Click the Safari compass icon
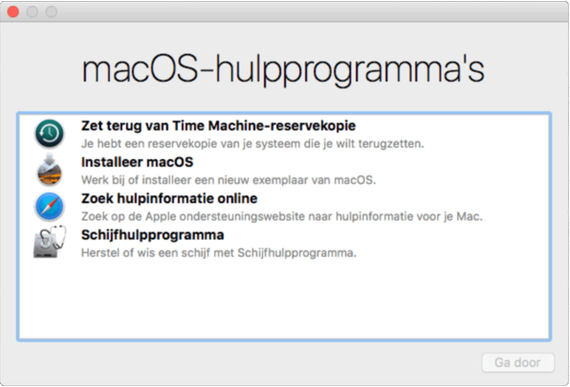 point(49,206)
